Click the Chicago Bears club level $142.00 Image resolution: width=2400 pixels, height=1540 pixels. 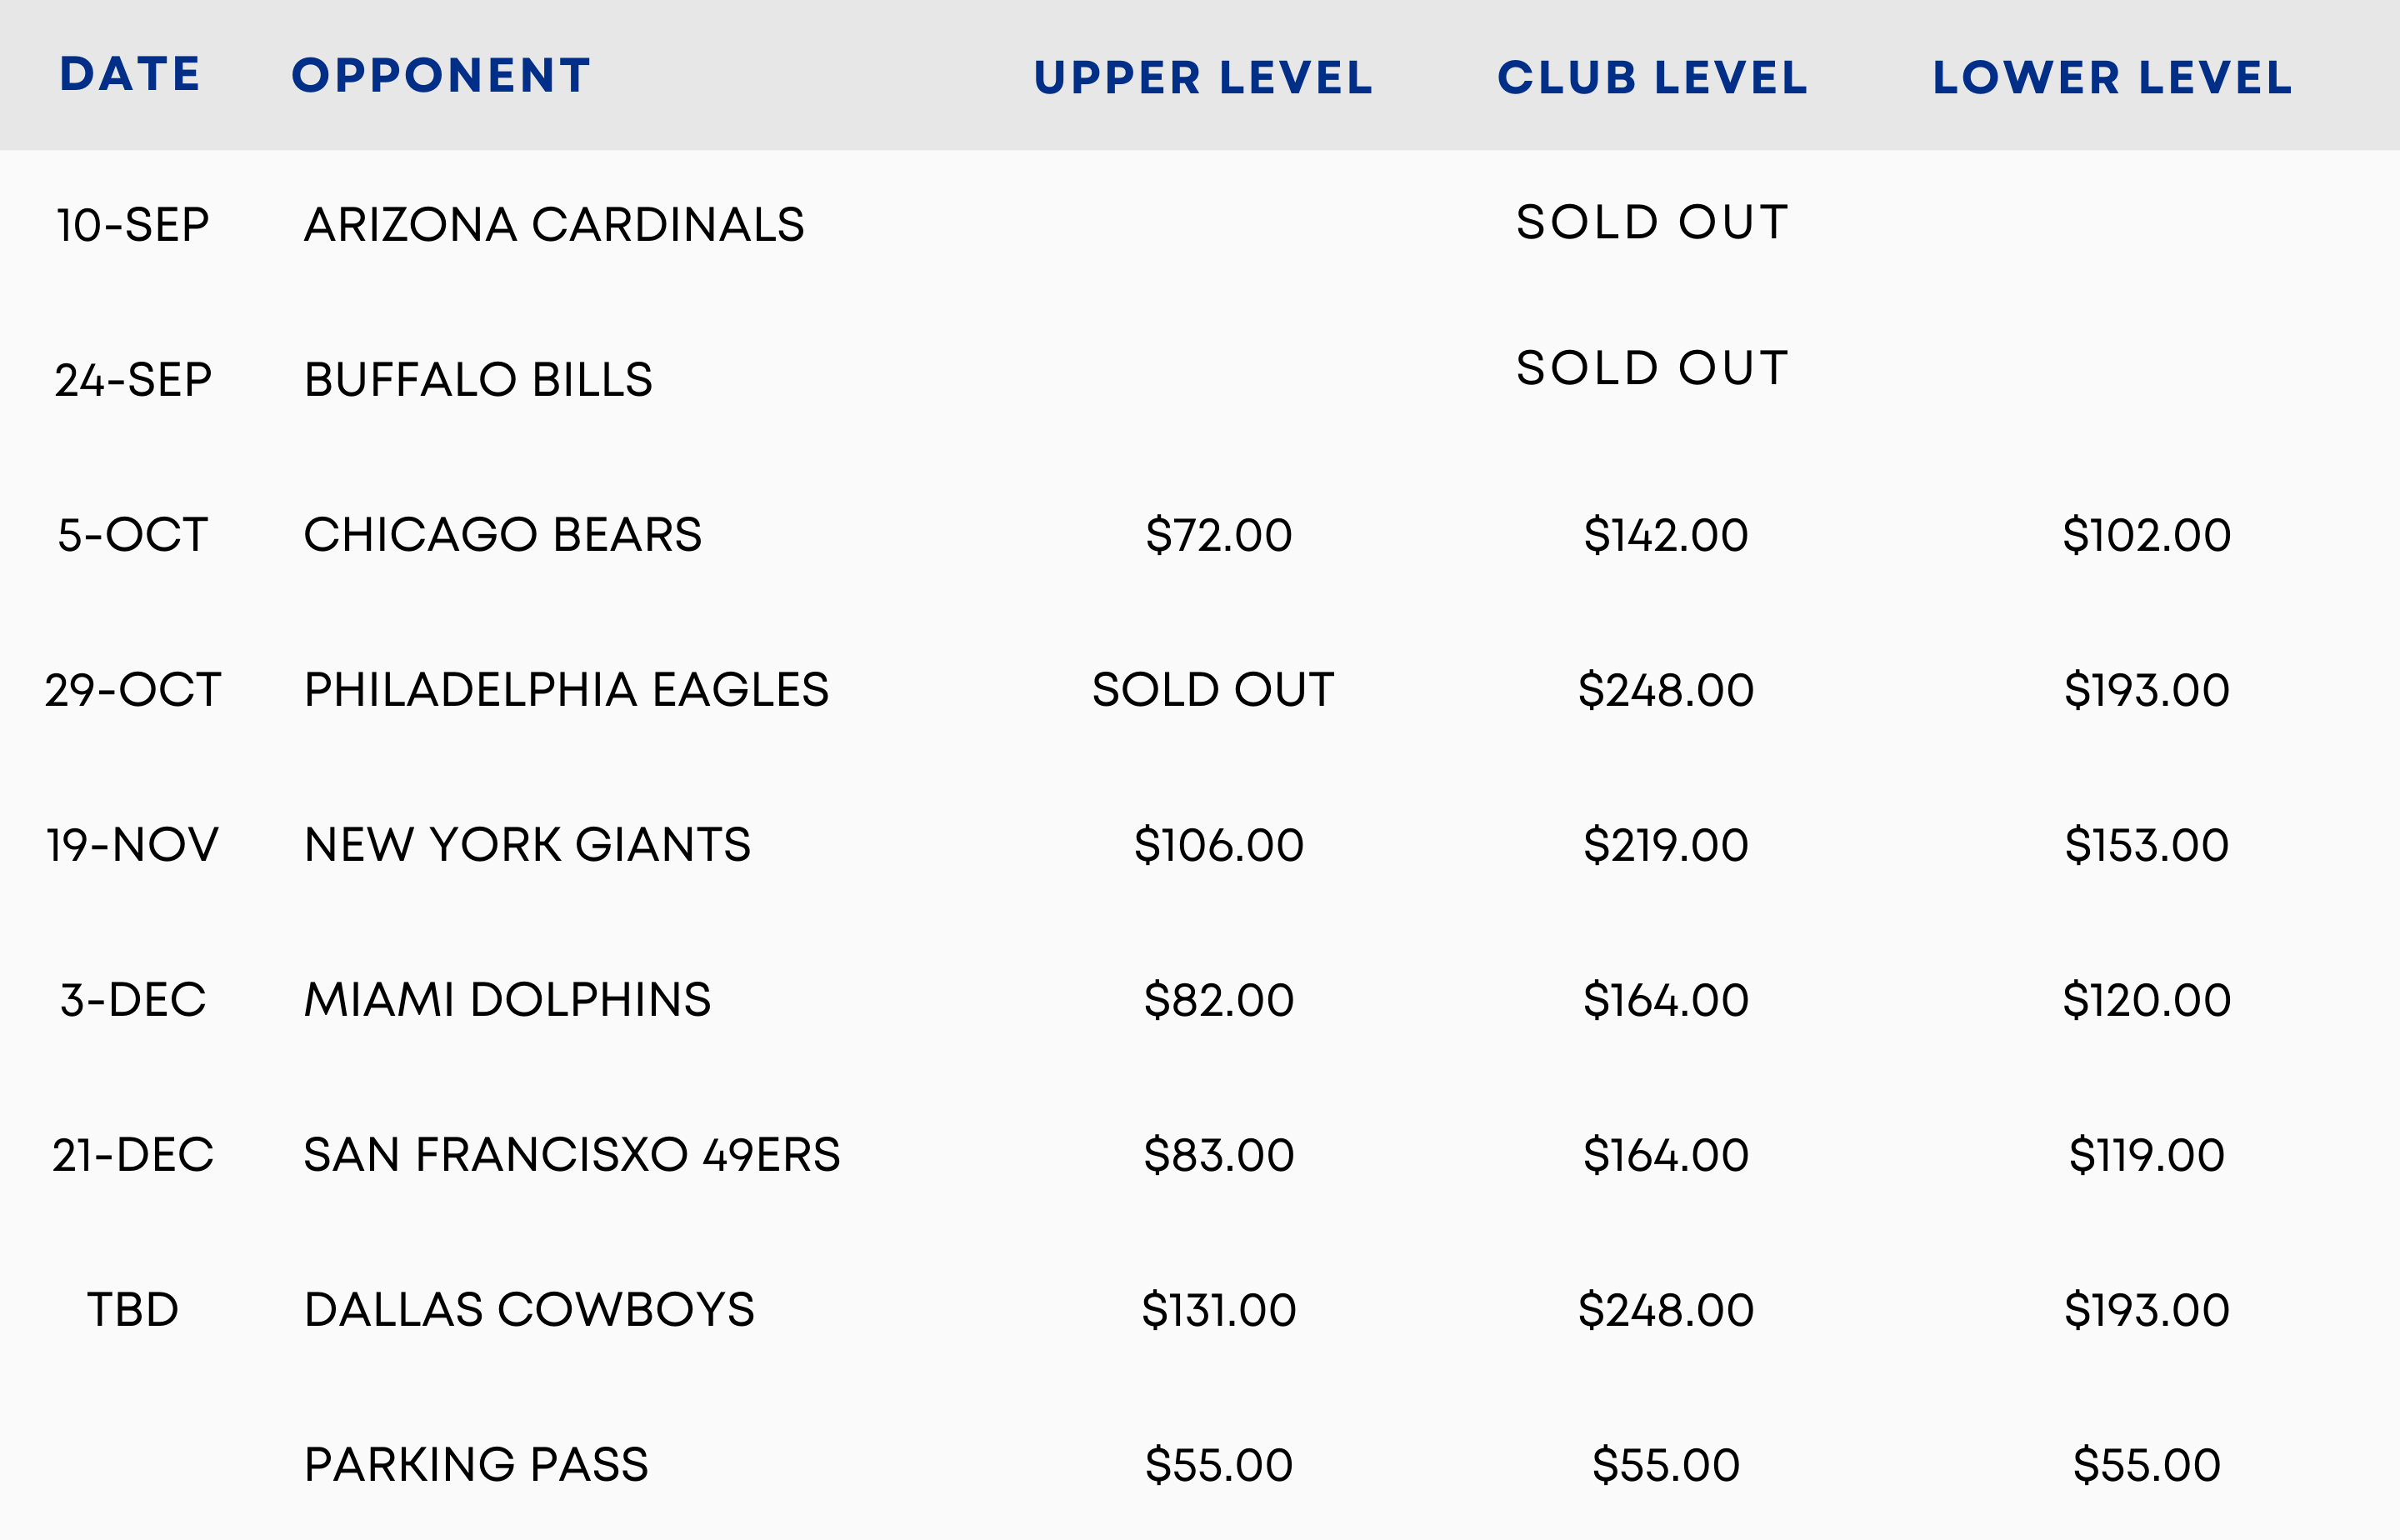[1665, 535]
